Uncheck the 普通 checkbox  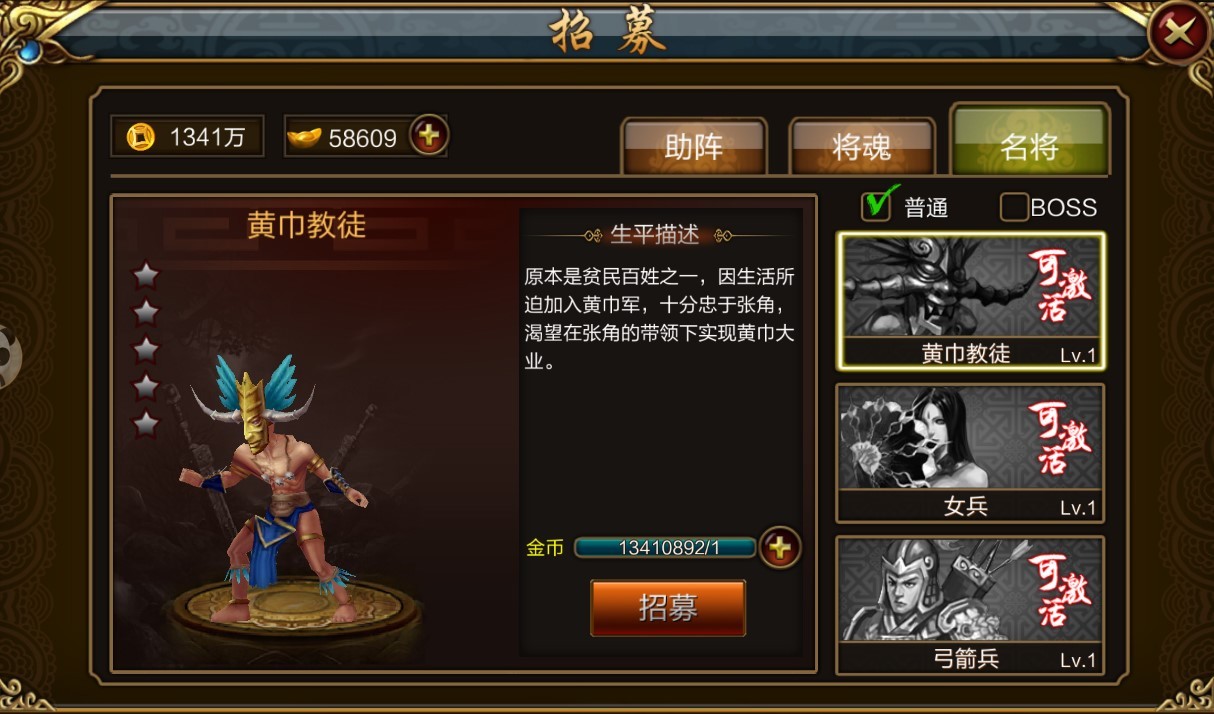tap(877, 205)
